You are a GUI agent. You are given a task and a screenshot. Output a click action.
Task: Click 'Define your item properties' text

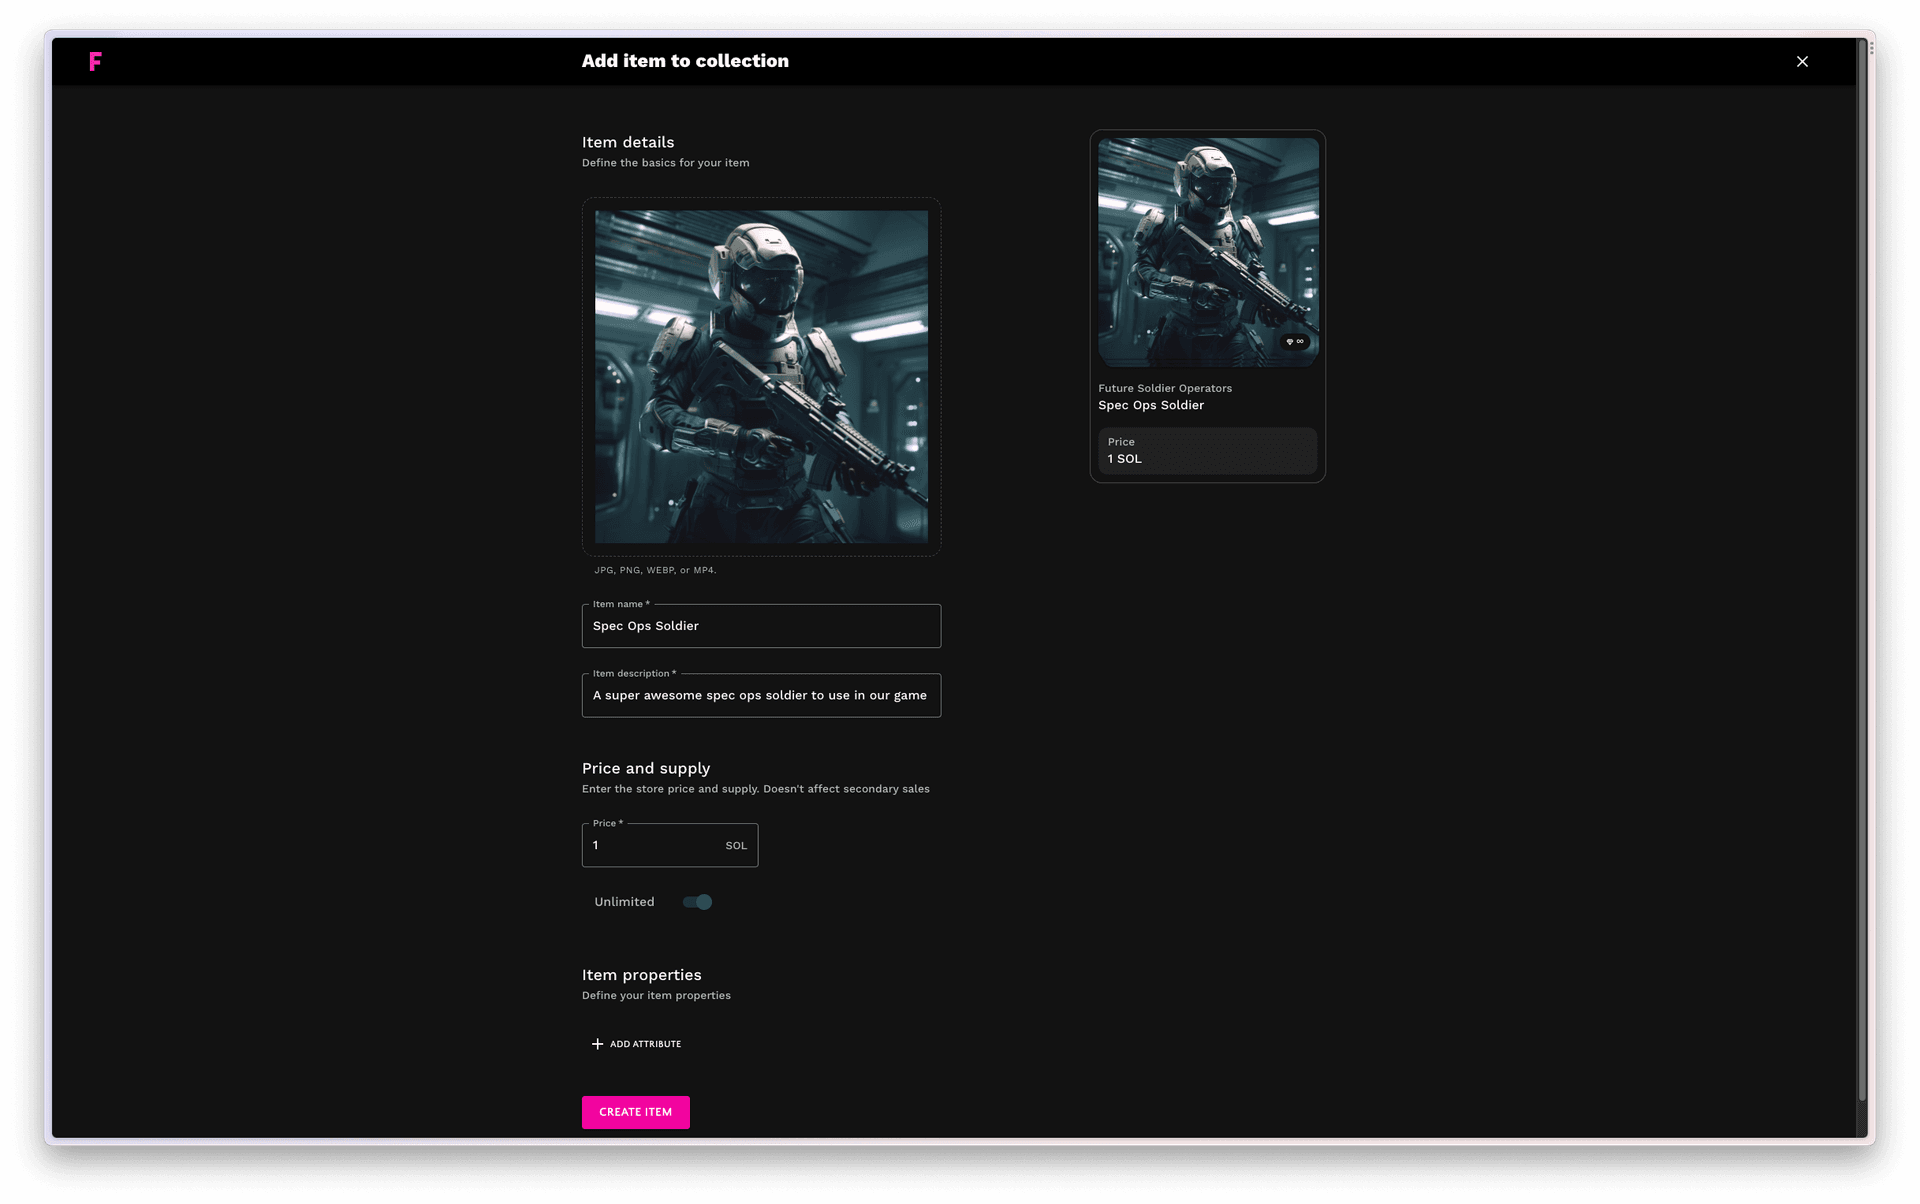point(656,996)
